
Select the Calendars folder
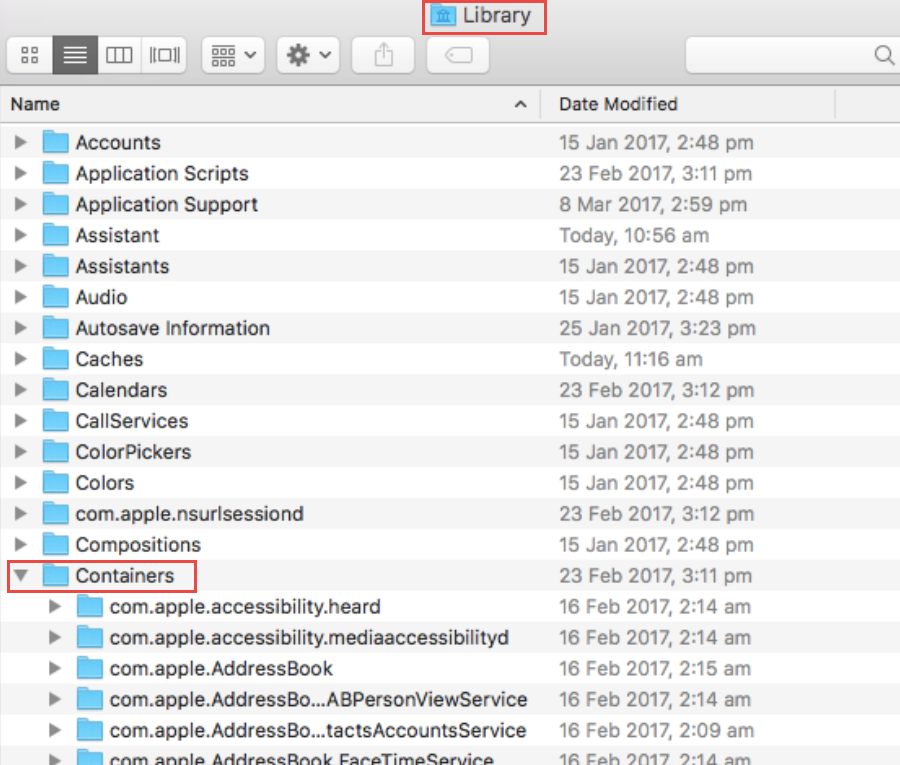[121, 391]
